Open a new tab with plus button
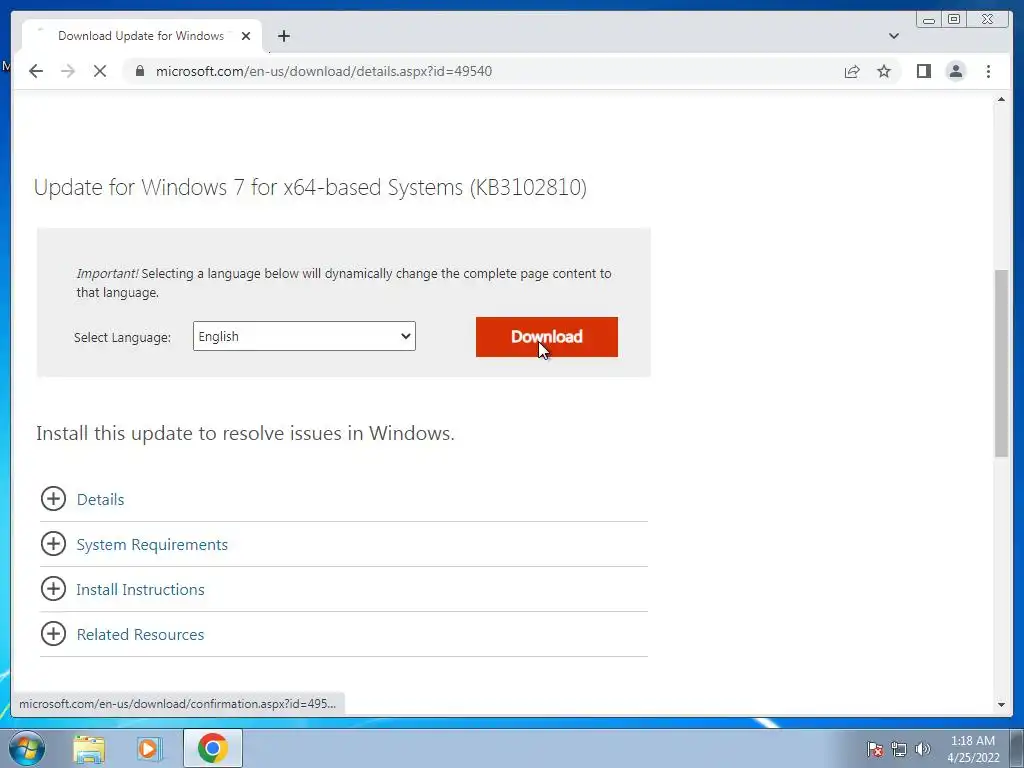1024x768 pixels. [283, 36]
